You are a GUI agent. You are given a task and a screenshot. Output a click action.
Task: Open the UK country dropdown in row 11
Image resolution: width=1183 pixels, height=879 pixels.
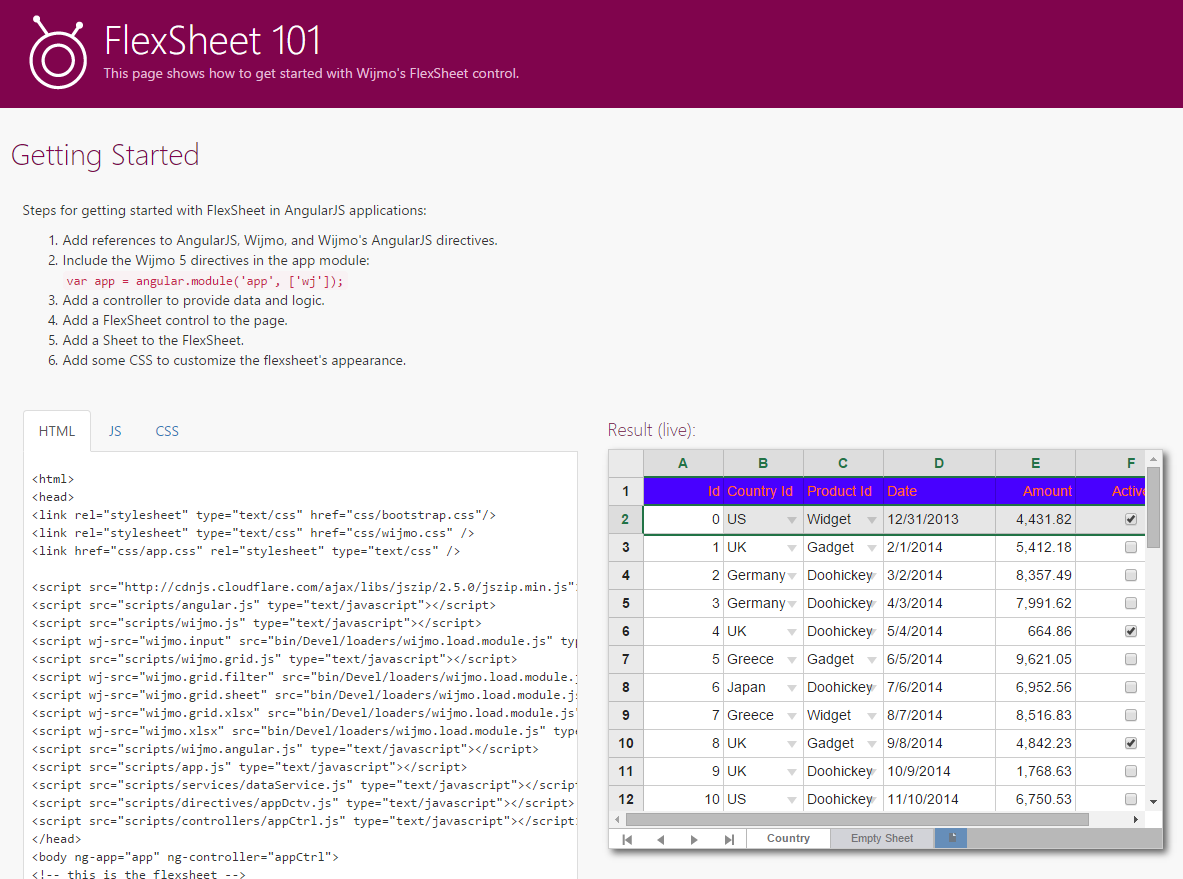(x=791, y=772)
